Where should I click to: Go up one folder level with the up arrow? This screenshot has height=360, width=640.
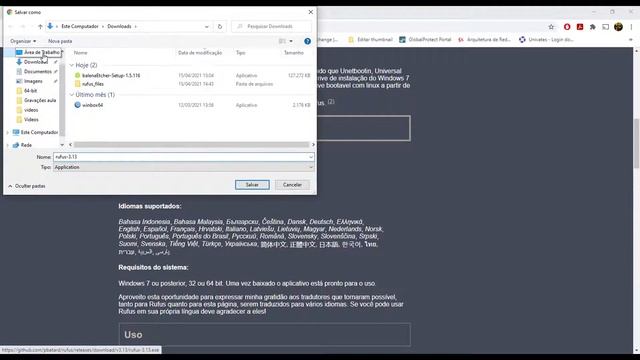(x=40, y=27)
